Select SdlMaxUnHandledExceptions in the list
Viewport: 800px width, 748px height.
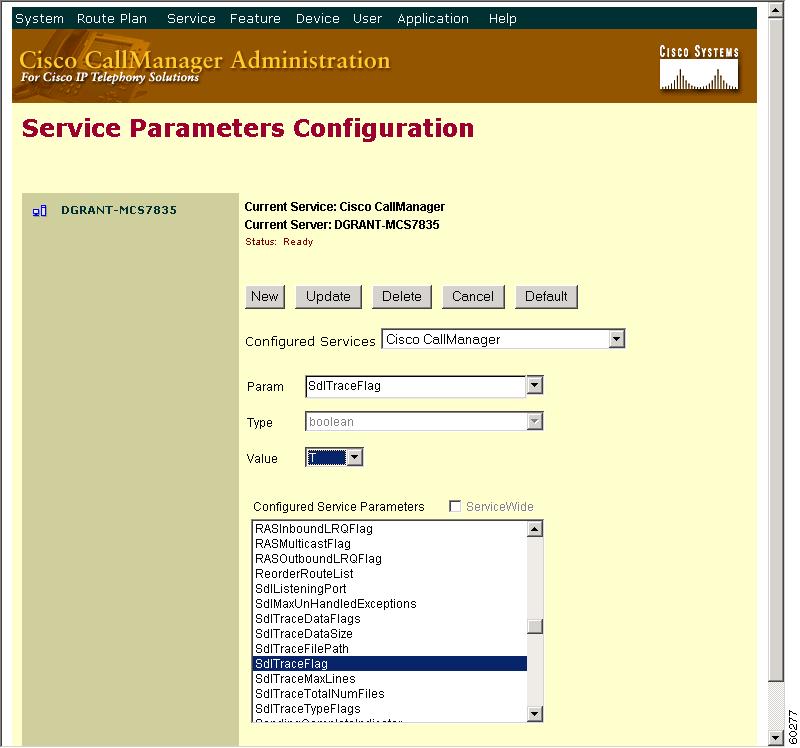[390, 604]
